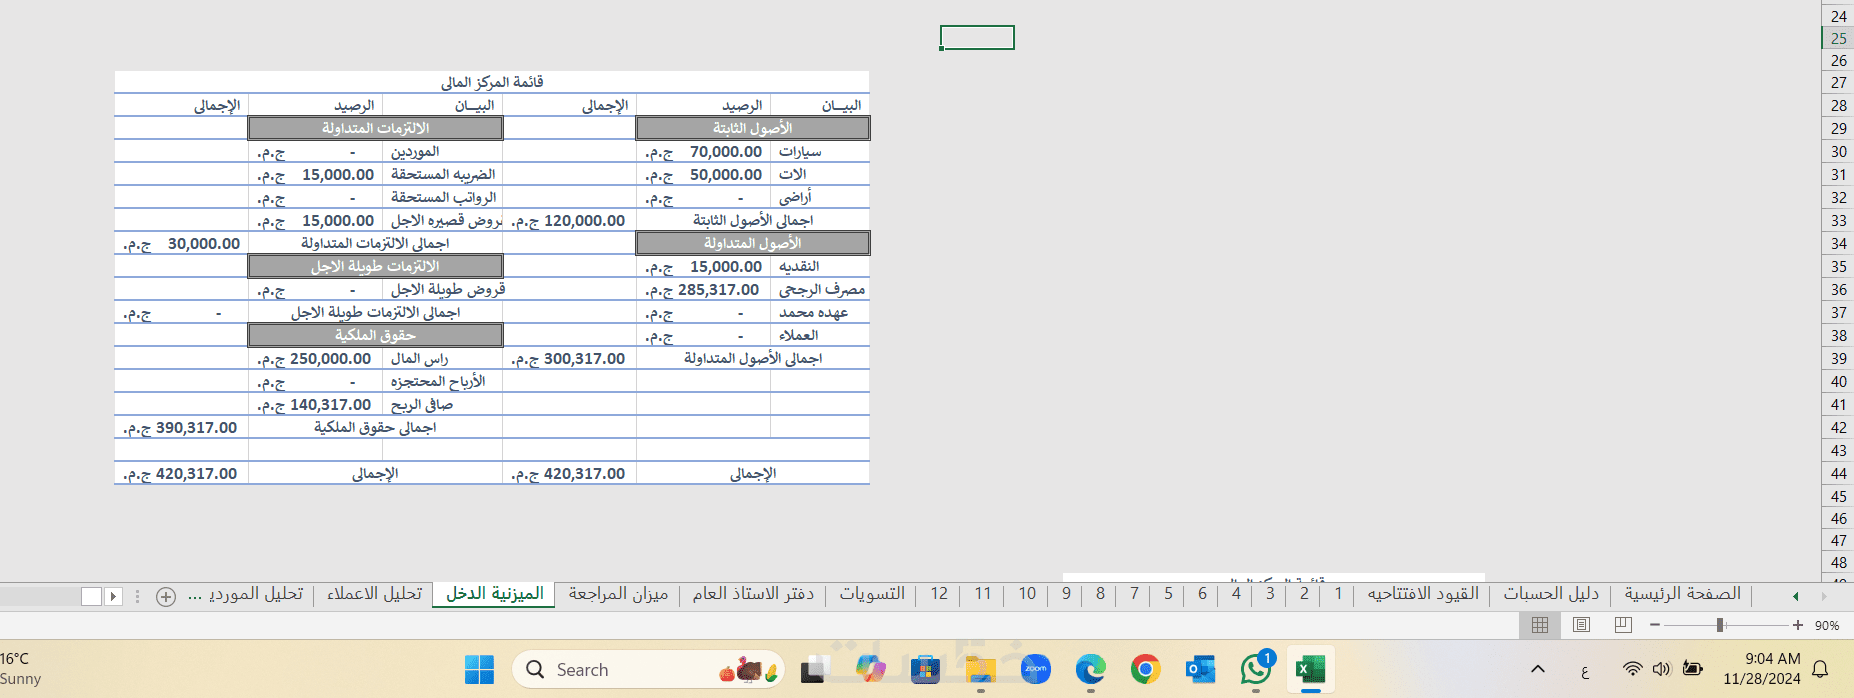Click the 140,317.00 صافى الربح cell
Viewport: 1854px width, 698px height.
(315, 405)
